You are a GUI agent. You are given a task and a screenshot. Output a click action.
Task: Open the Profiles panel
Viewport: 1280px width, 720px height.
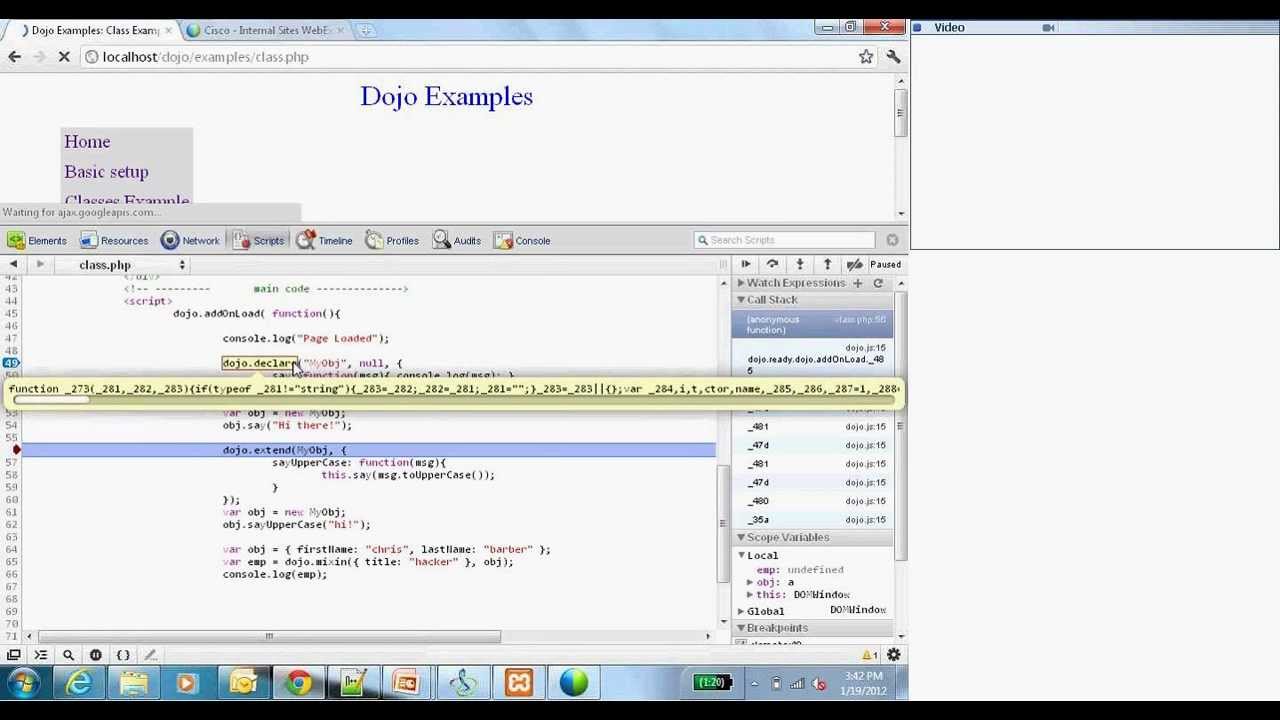point(392,240)
